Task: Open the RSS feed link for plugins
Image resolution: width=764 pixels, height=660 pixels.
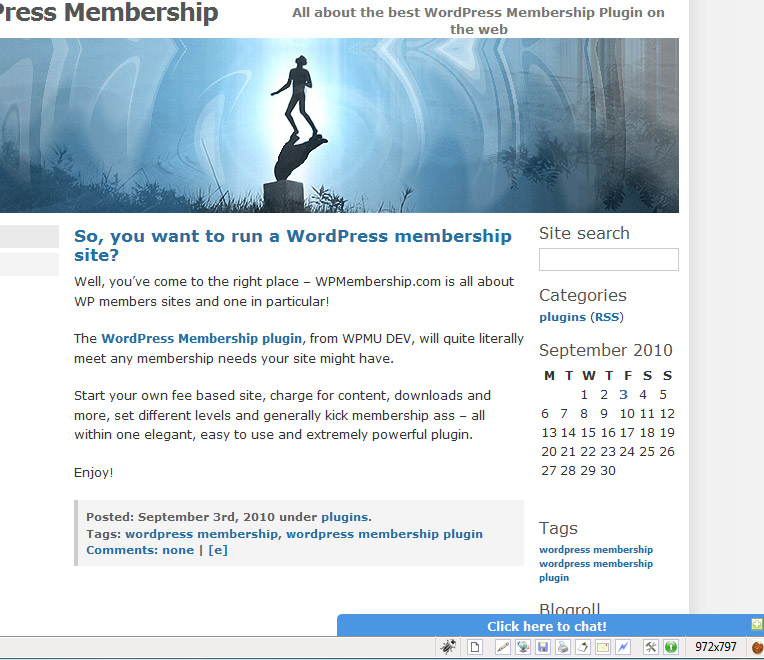Action: 607,317
